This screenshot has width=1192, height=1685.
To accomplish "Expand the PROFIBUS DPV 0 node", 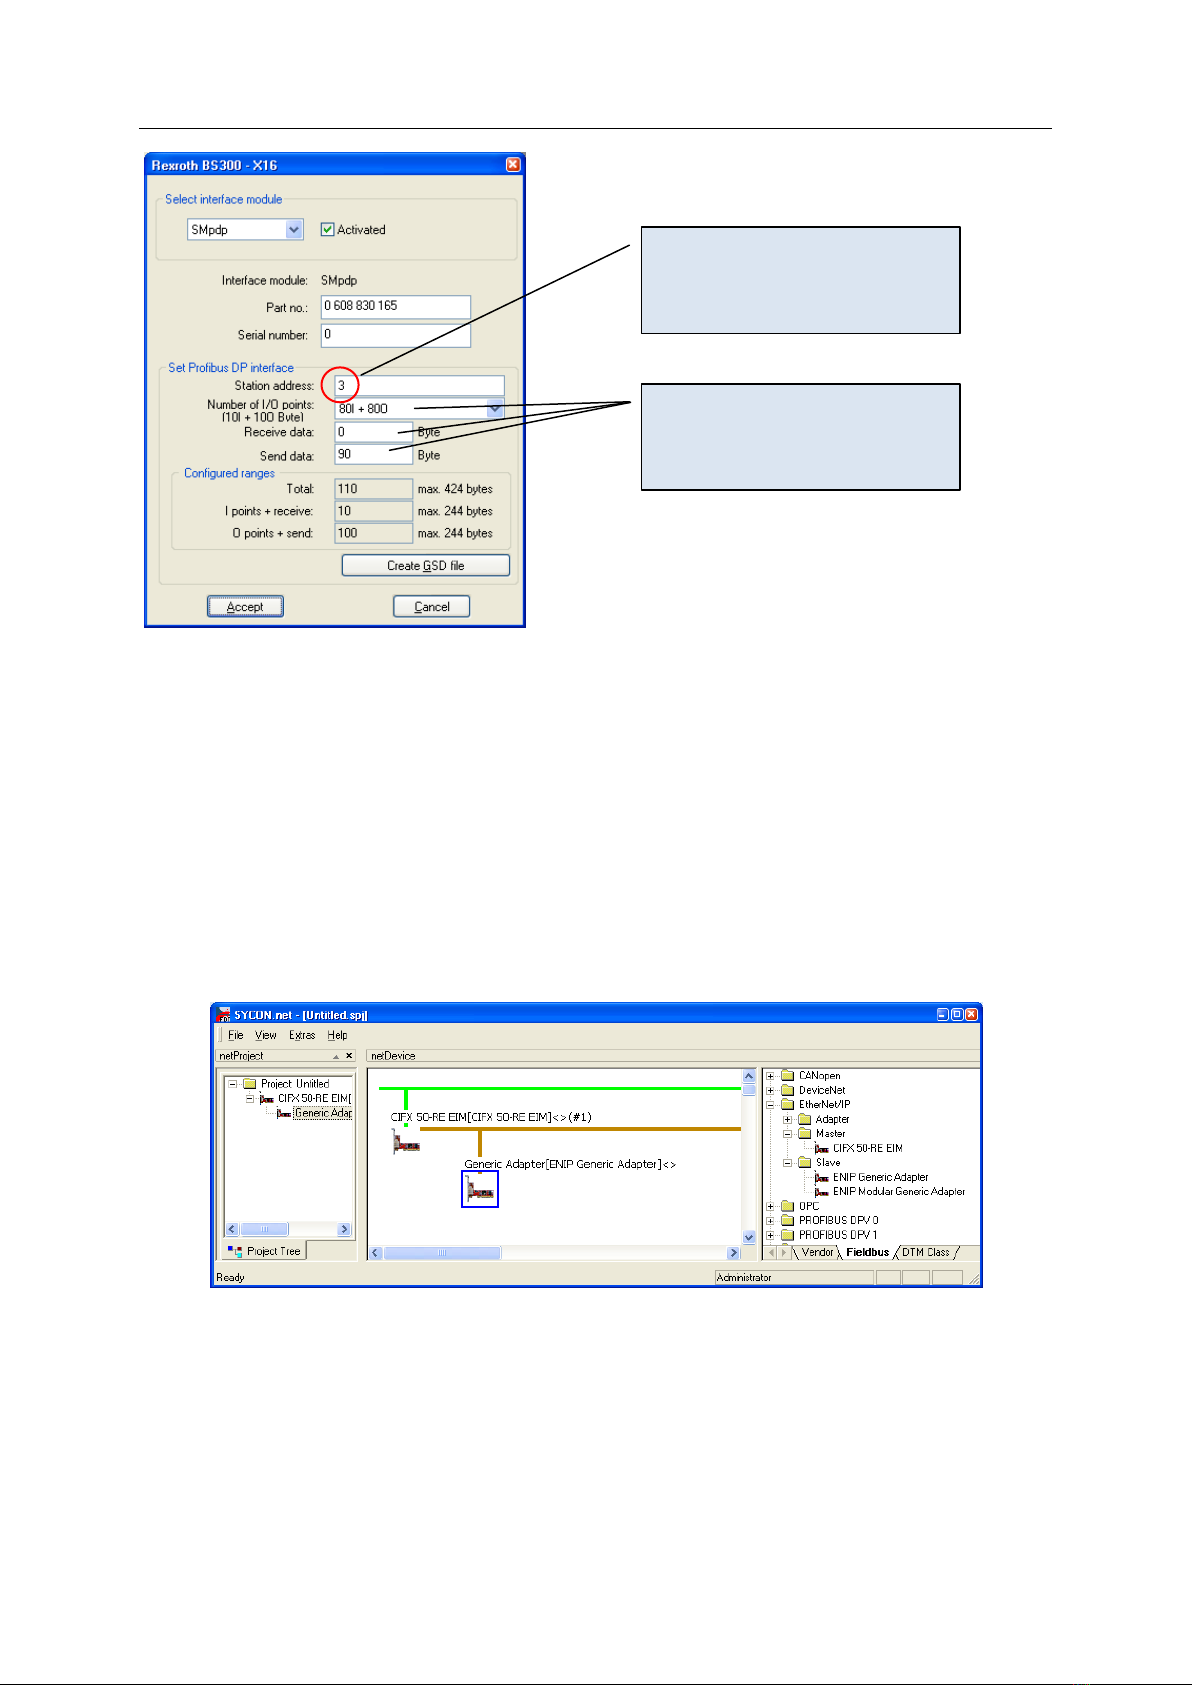I will pos(770,1221).
